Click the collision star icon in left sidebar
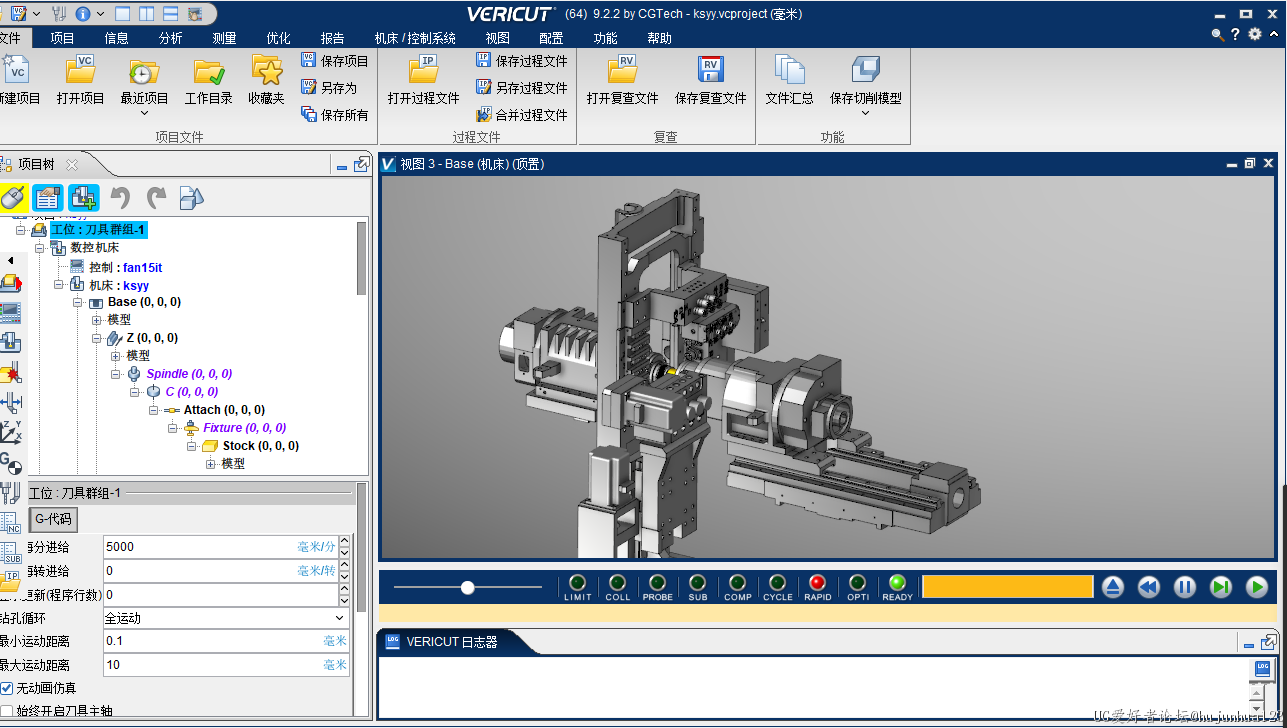This screenshot has height=728, width=1287. click(x=11, y=373)
